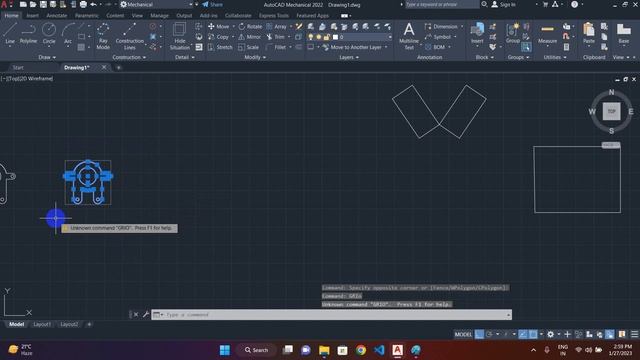Viewport: 640px width, 360px height.
Task: Toggle 2D object snap button
Action: [533, 334]
